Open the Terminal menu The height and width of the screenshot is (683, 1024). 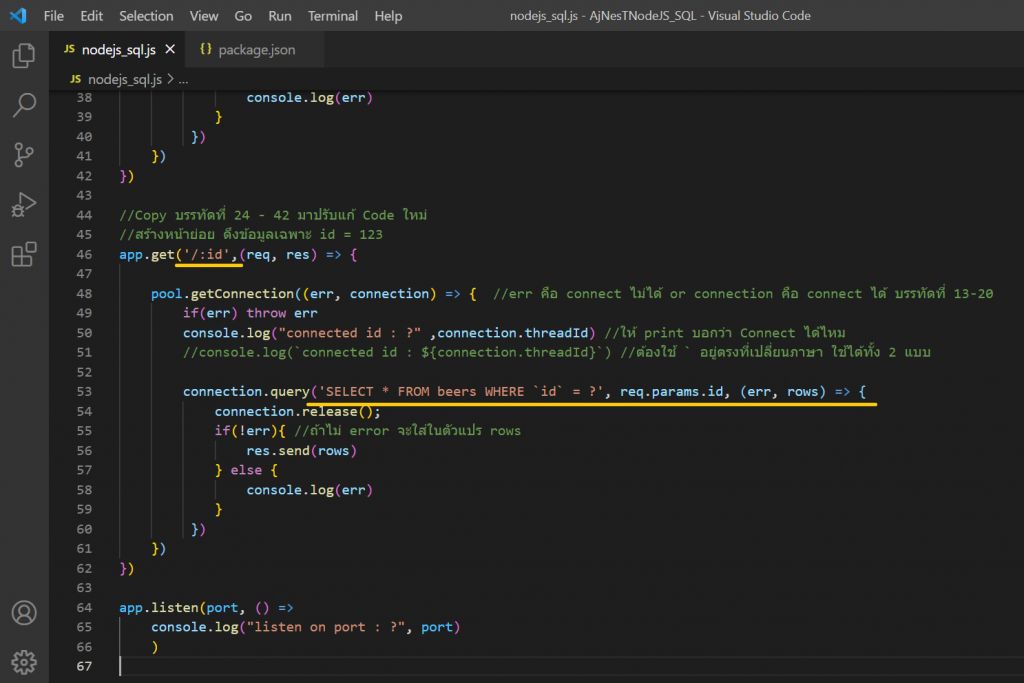[x=333, y=16]
